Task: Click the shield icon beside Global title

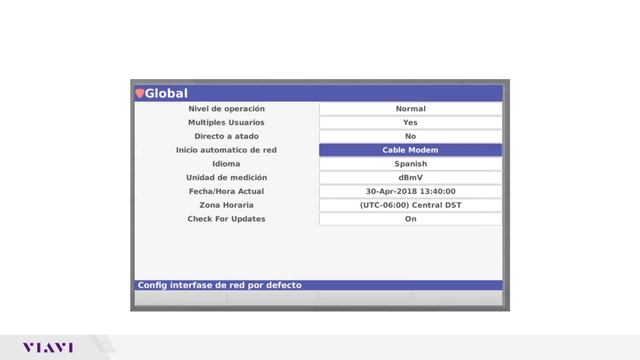Action: pos(140,93)
